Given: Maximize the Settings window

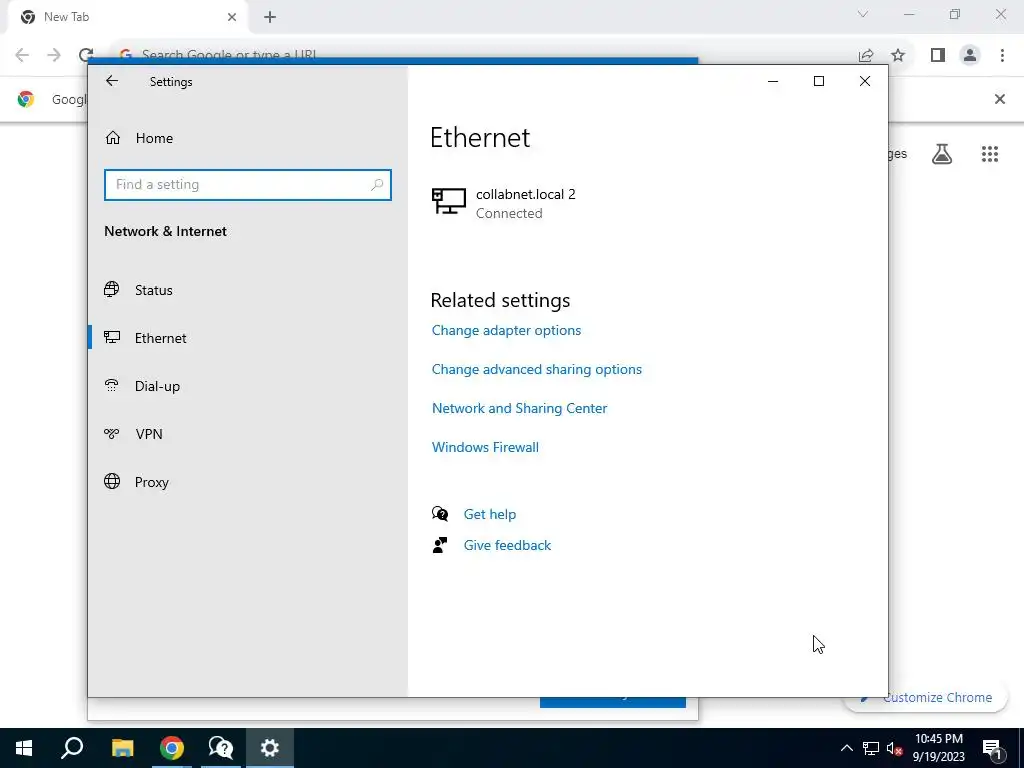Looking at the screenshot, I should point(819,81).
